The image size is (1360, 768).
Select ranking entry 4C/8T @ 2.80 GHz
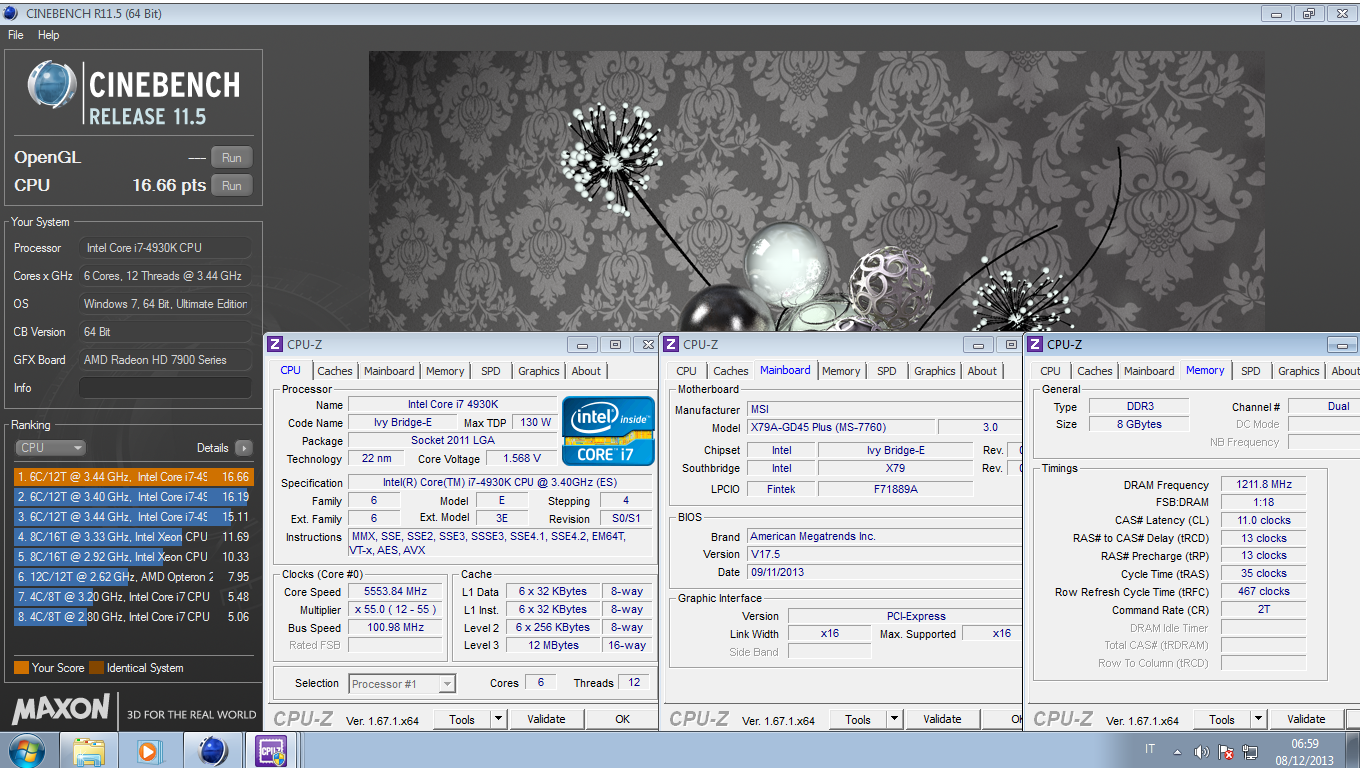pos(134,617)
